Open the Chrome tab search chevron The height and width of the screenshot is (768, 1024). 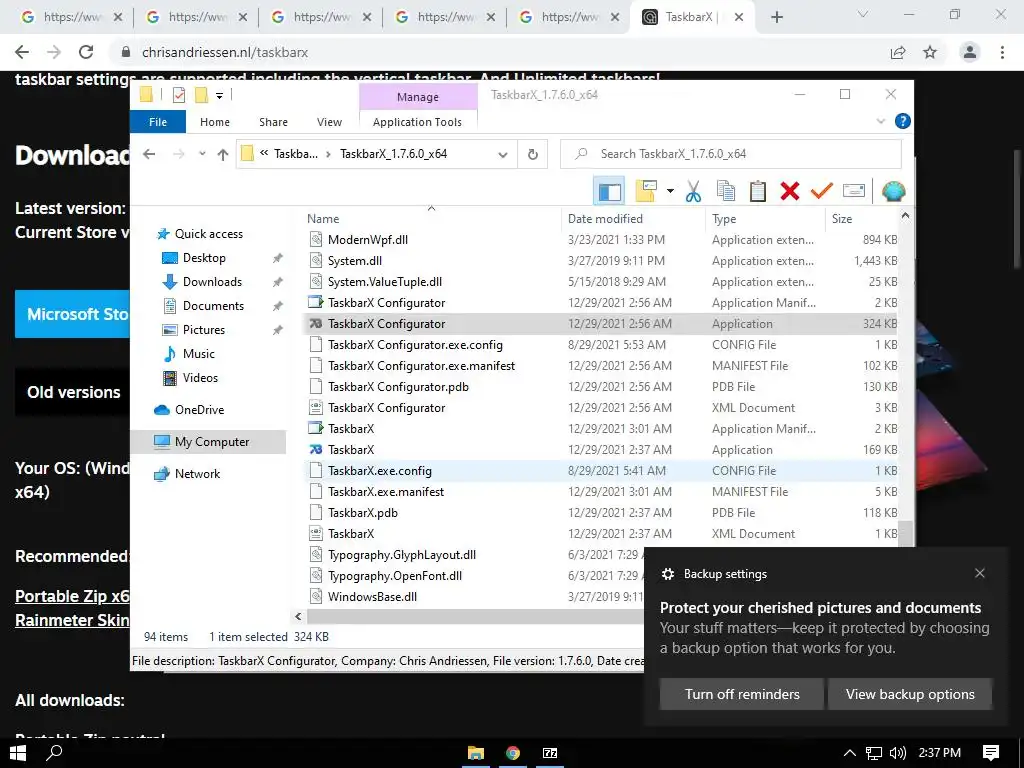pos(863,14)
